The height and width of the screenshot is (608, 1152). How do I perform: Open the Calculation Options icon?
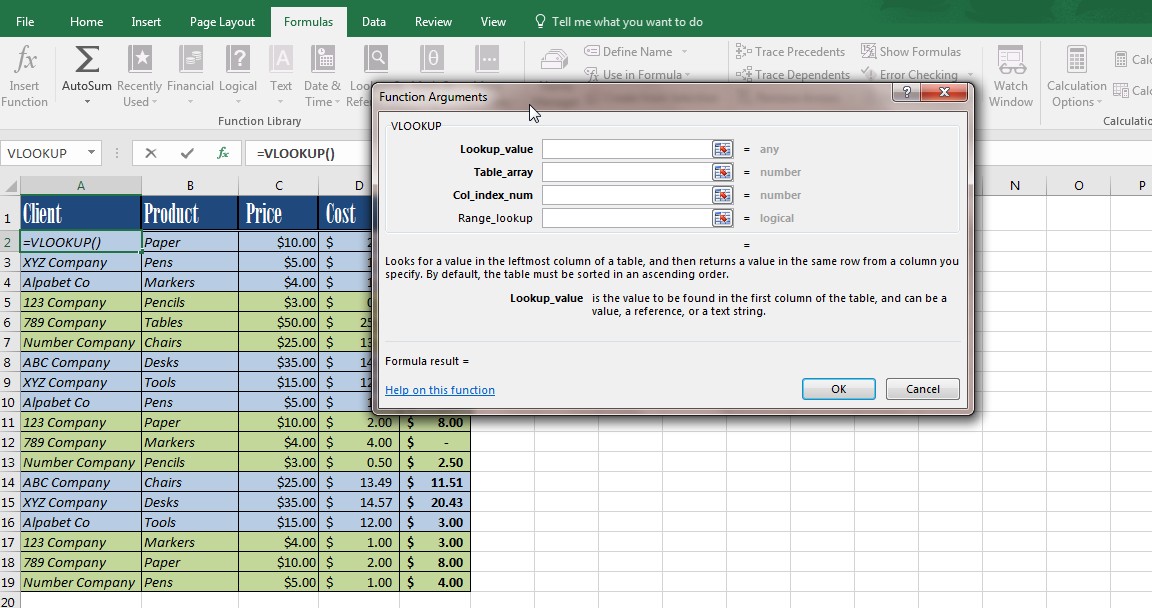point(1076,59)
